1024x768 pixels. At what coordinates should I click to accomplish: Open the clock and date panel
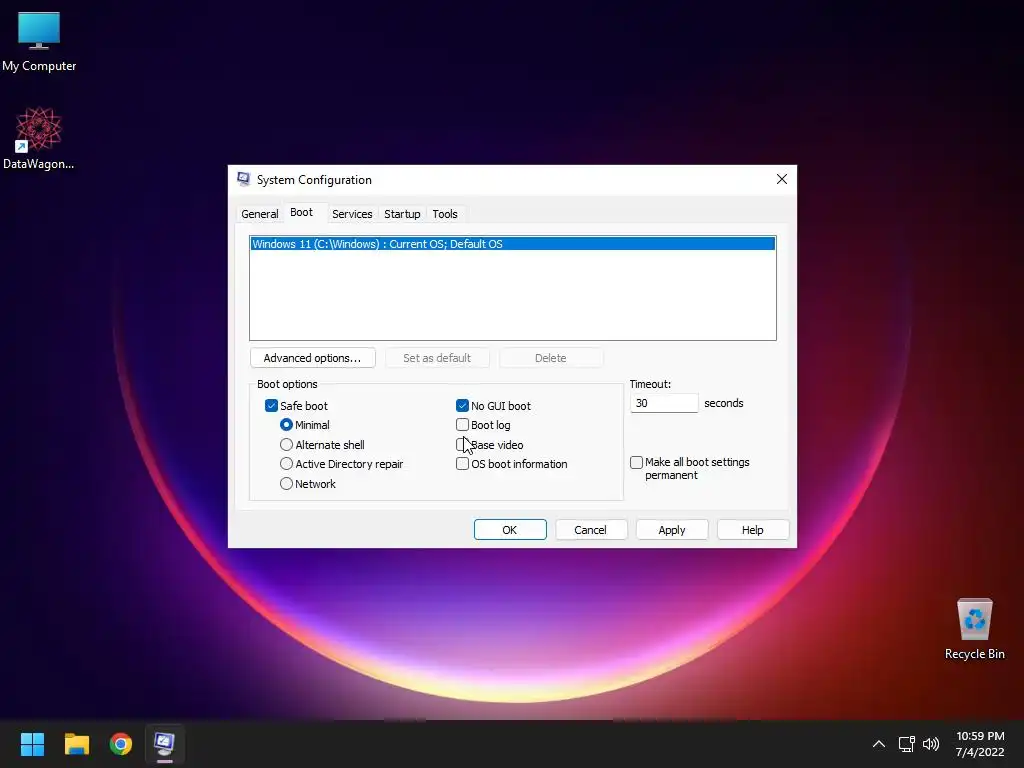[x=980, y=744]
